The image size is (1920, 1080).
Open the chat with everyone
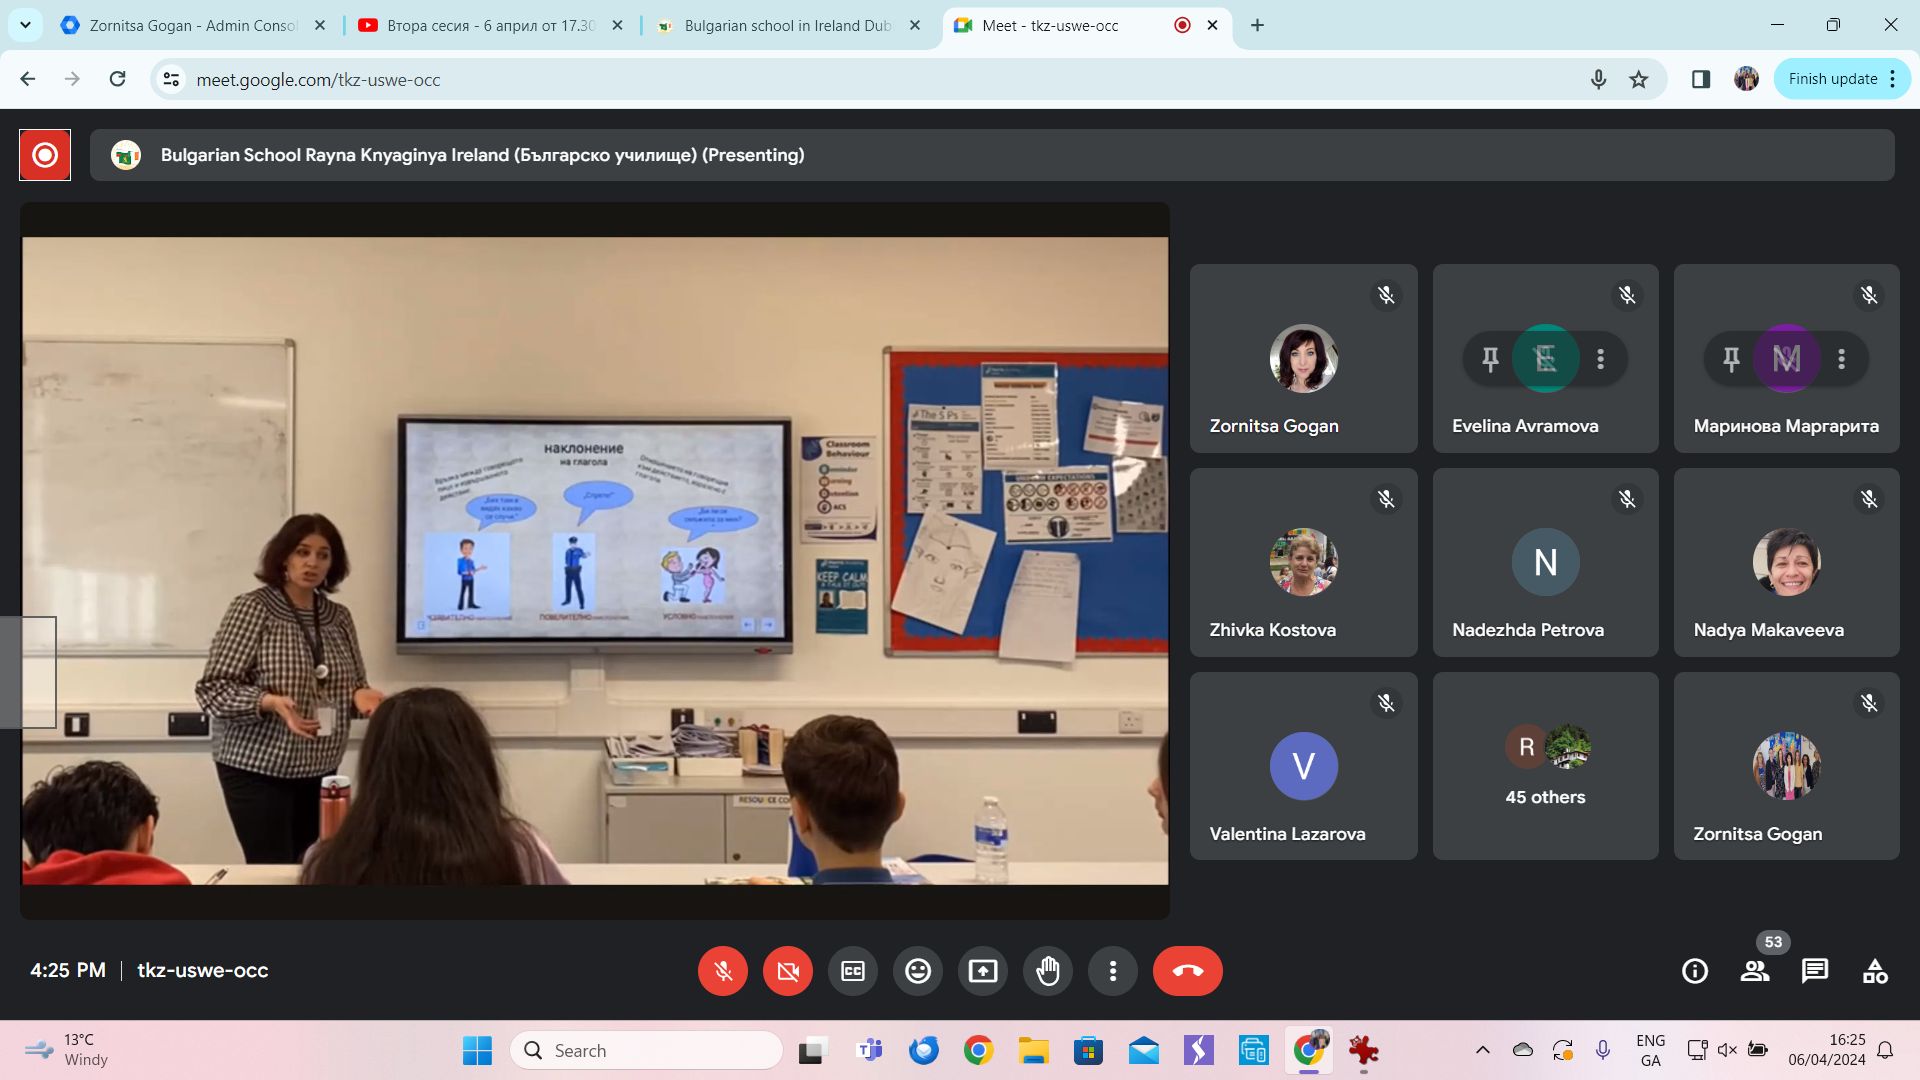(1815, 971)
